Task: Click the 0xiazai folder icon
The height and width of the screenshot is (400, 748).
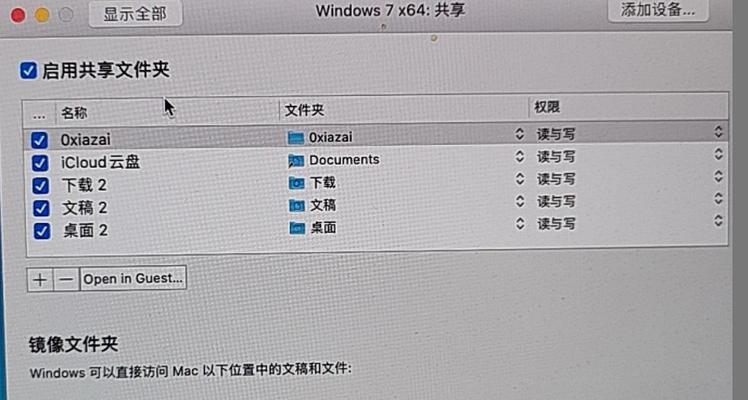Action: (296, 138)
